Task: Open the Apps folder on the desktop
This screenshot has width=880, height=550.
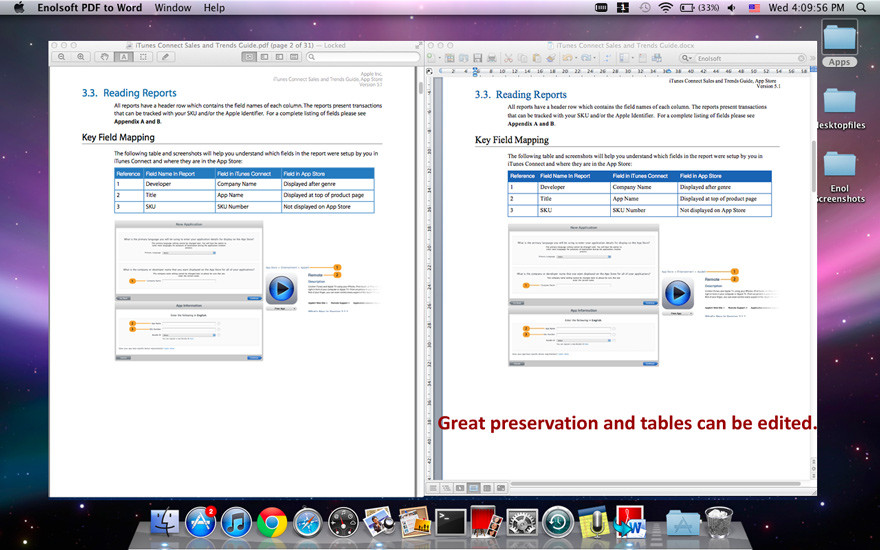Action: coord(840,43)
